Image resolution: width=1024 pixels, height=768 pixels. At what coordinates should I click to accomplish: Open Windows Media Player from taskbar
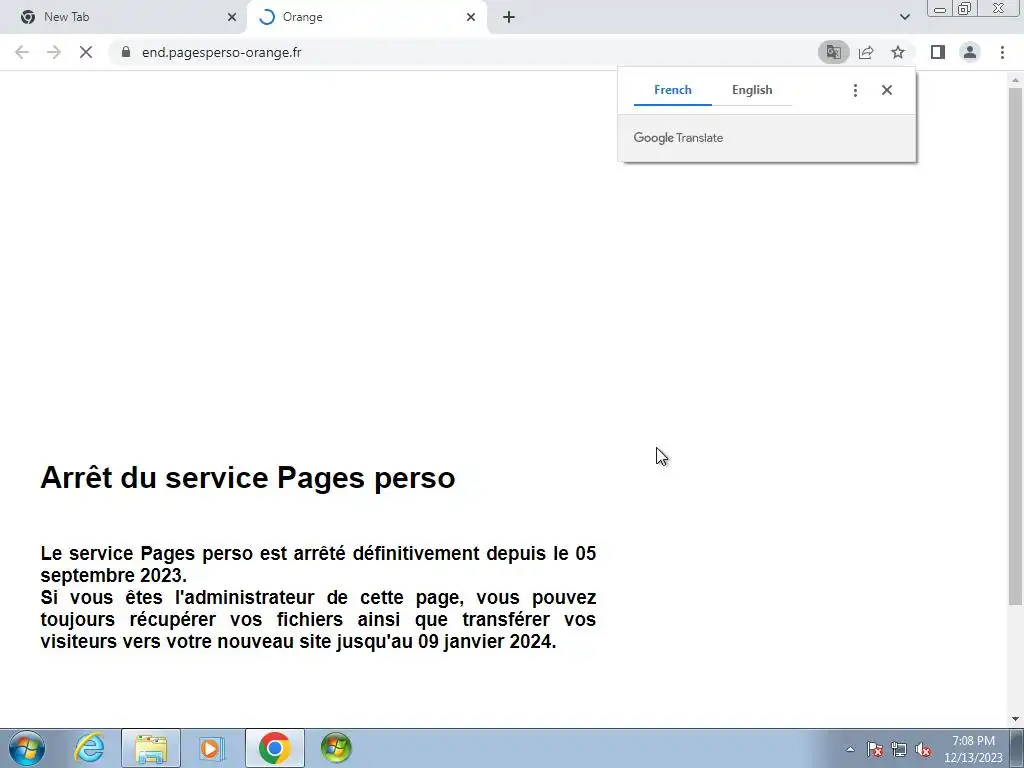click(212, 748)
